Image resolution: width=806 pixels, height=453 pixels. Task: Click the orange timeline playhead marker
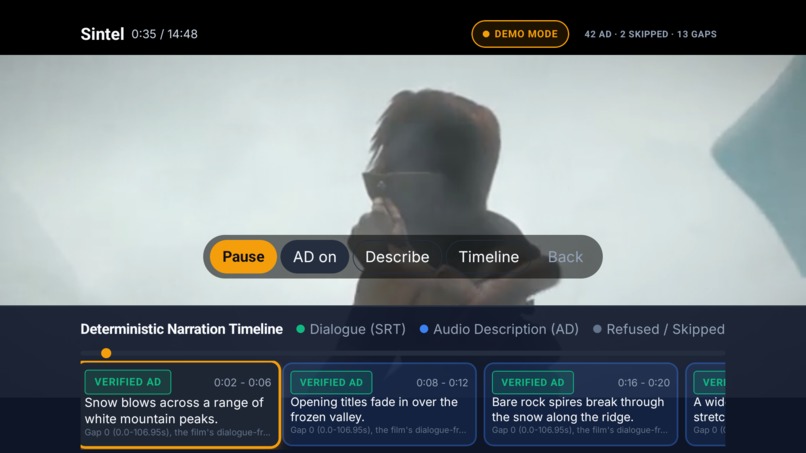pyautogui.click(x=106, y=353)
